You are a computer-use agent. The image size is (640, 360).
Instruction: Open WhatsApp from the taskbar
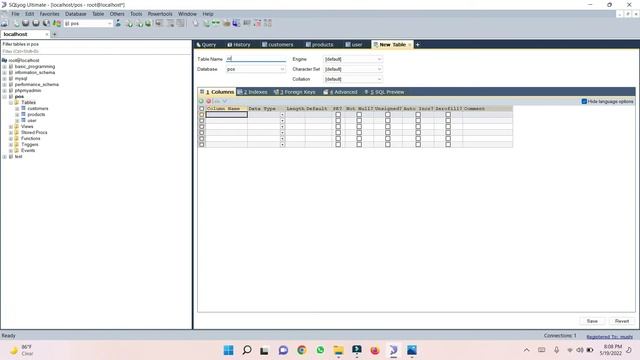click(x=320, y=350)
